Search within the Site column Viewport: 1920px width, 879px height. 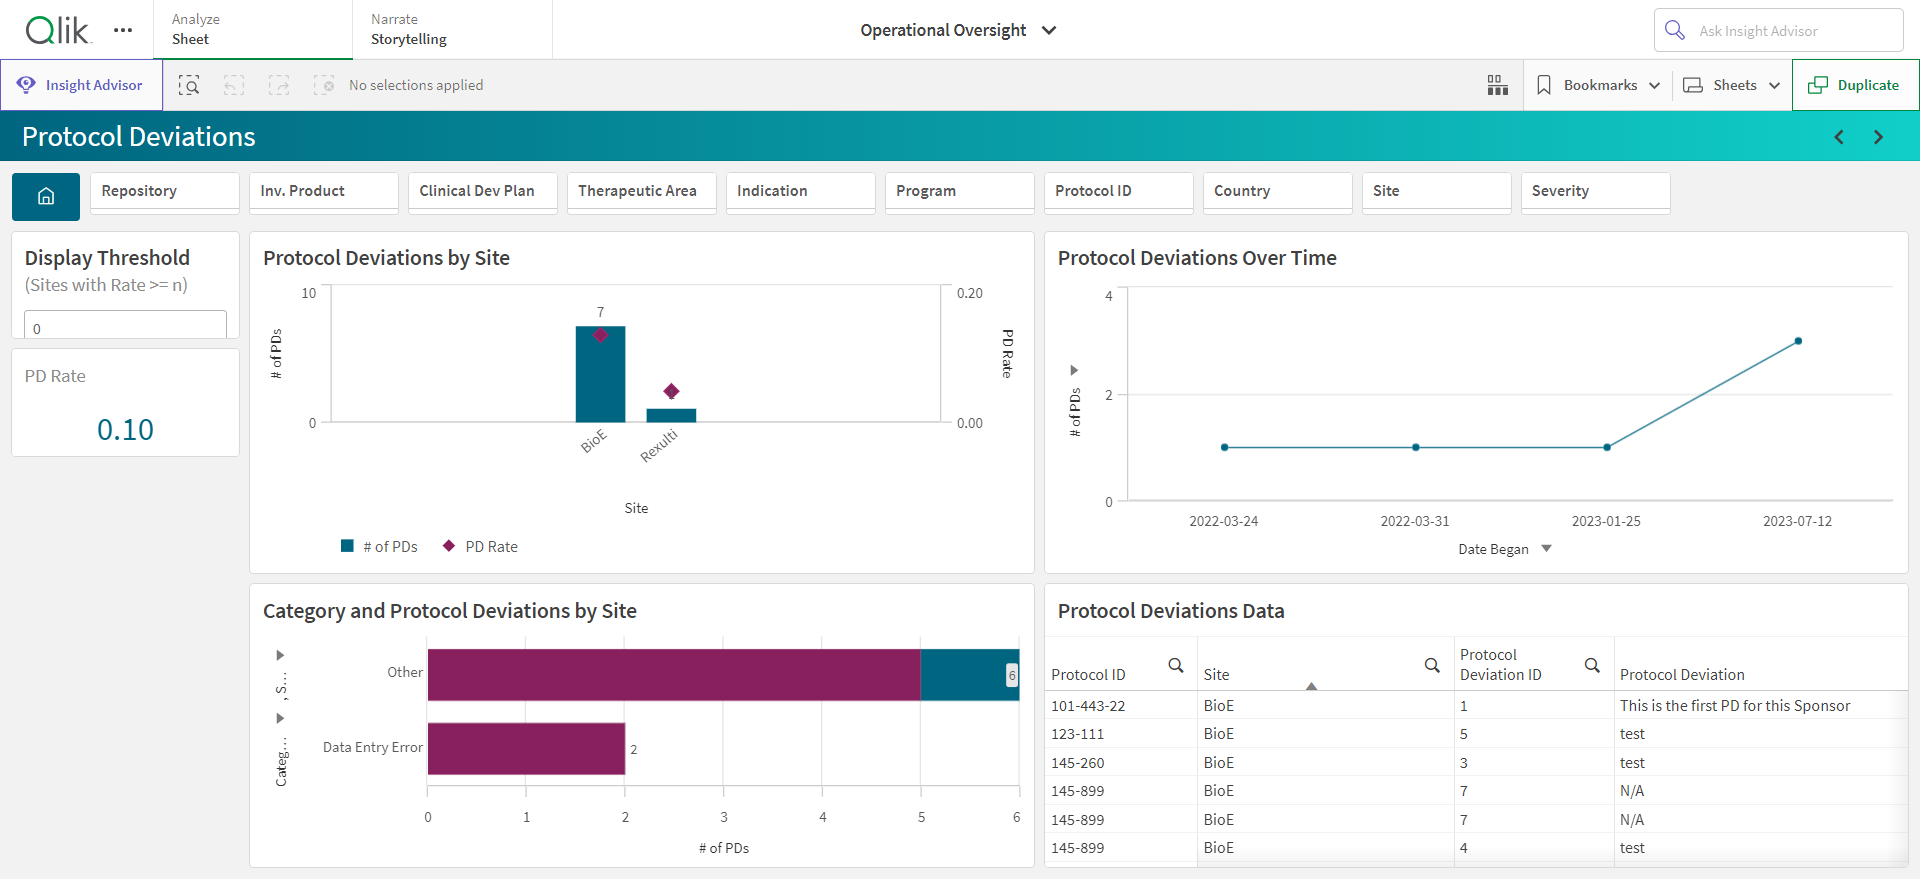[x=1432, y=665]
